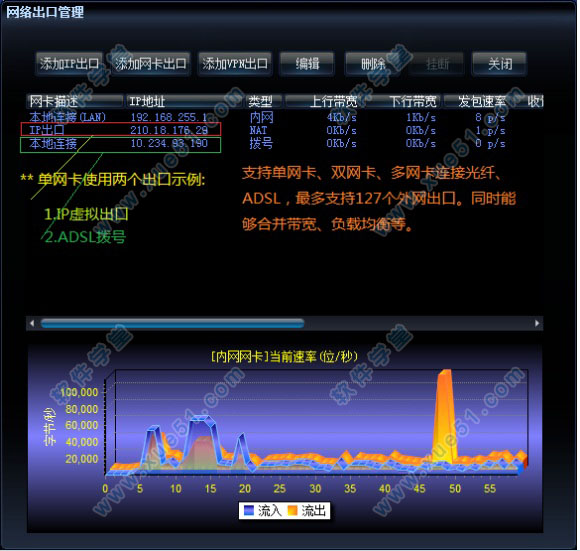Screen dimensions: 580x551
Task: Click the 删除 button
Action: coord(373,64)
